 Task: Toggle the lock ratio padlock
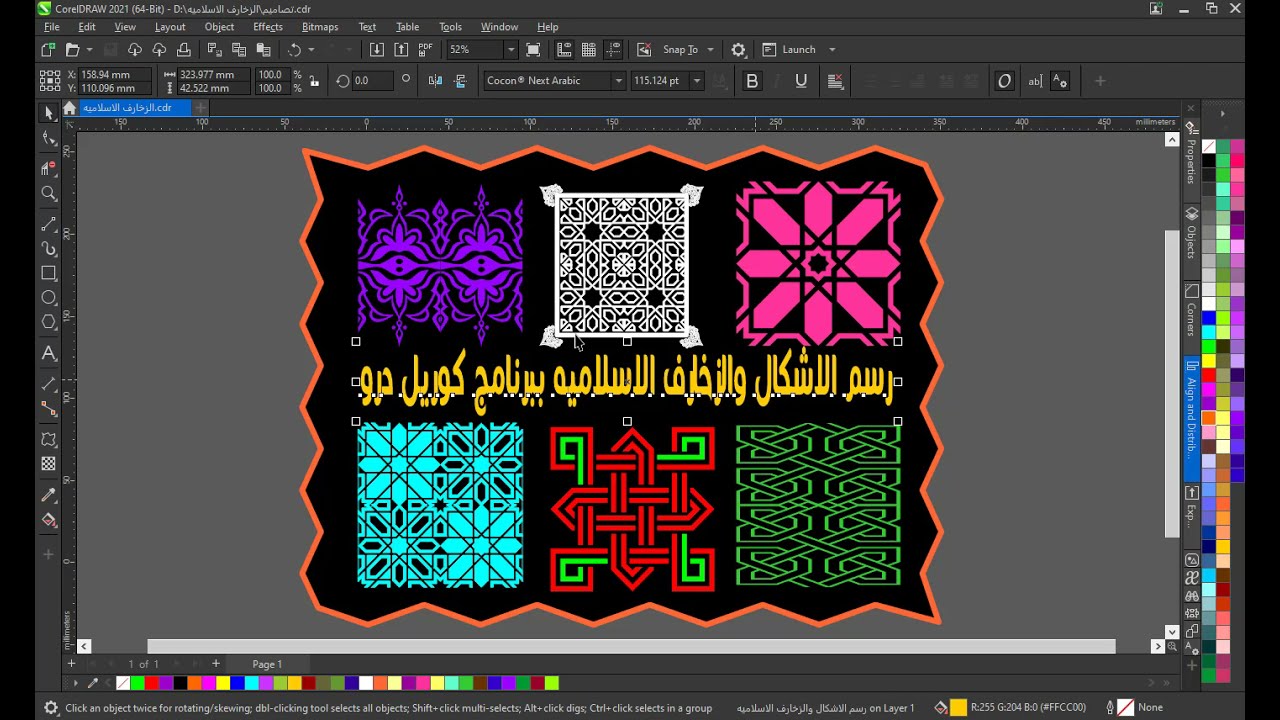tap(314, 81)
